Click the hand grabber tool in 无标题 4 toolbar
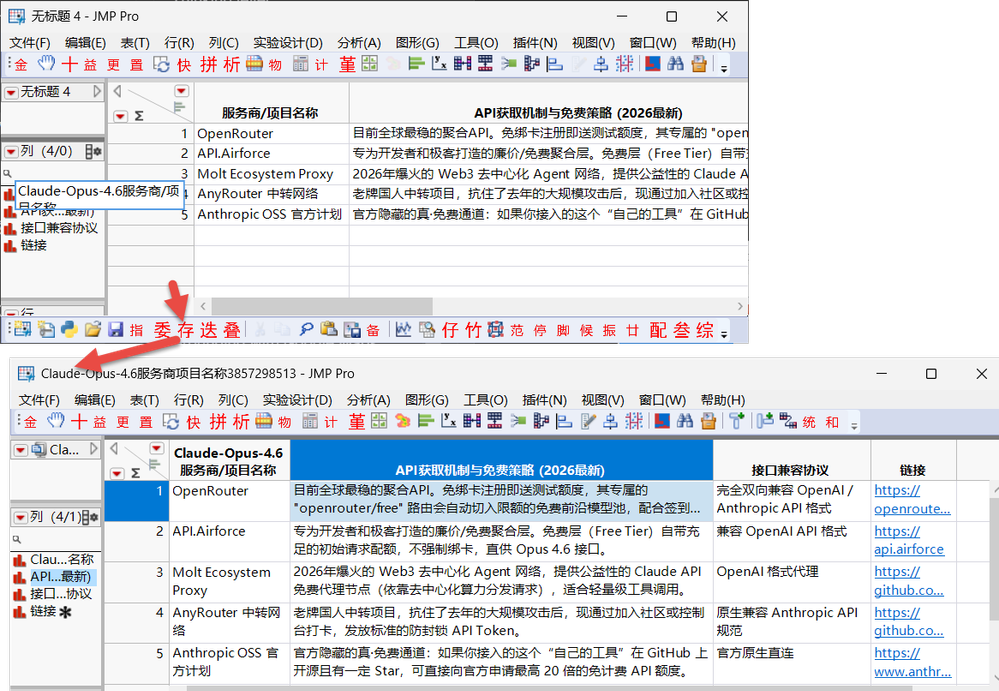This screenshot has height=691, width=999. tap(46, 64)
